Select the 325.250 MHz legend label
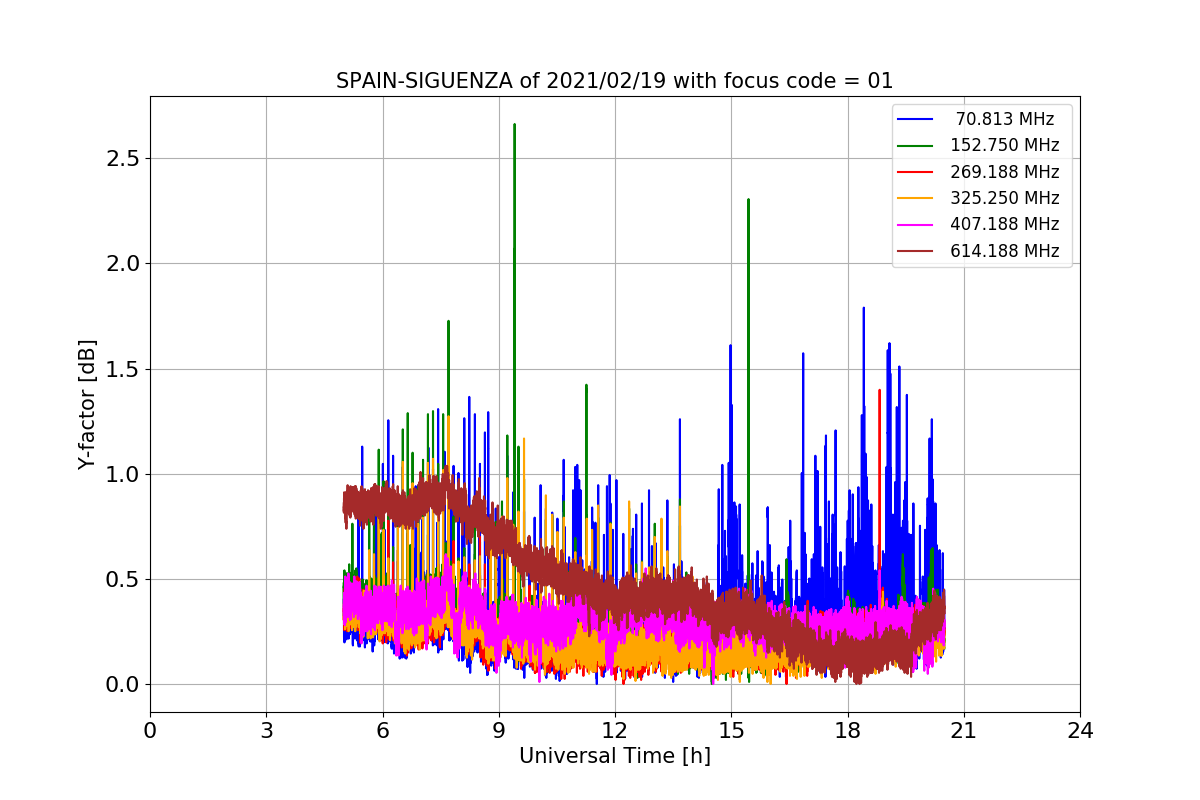 click(x=1004, y=198)
